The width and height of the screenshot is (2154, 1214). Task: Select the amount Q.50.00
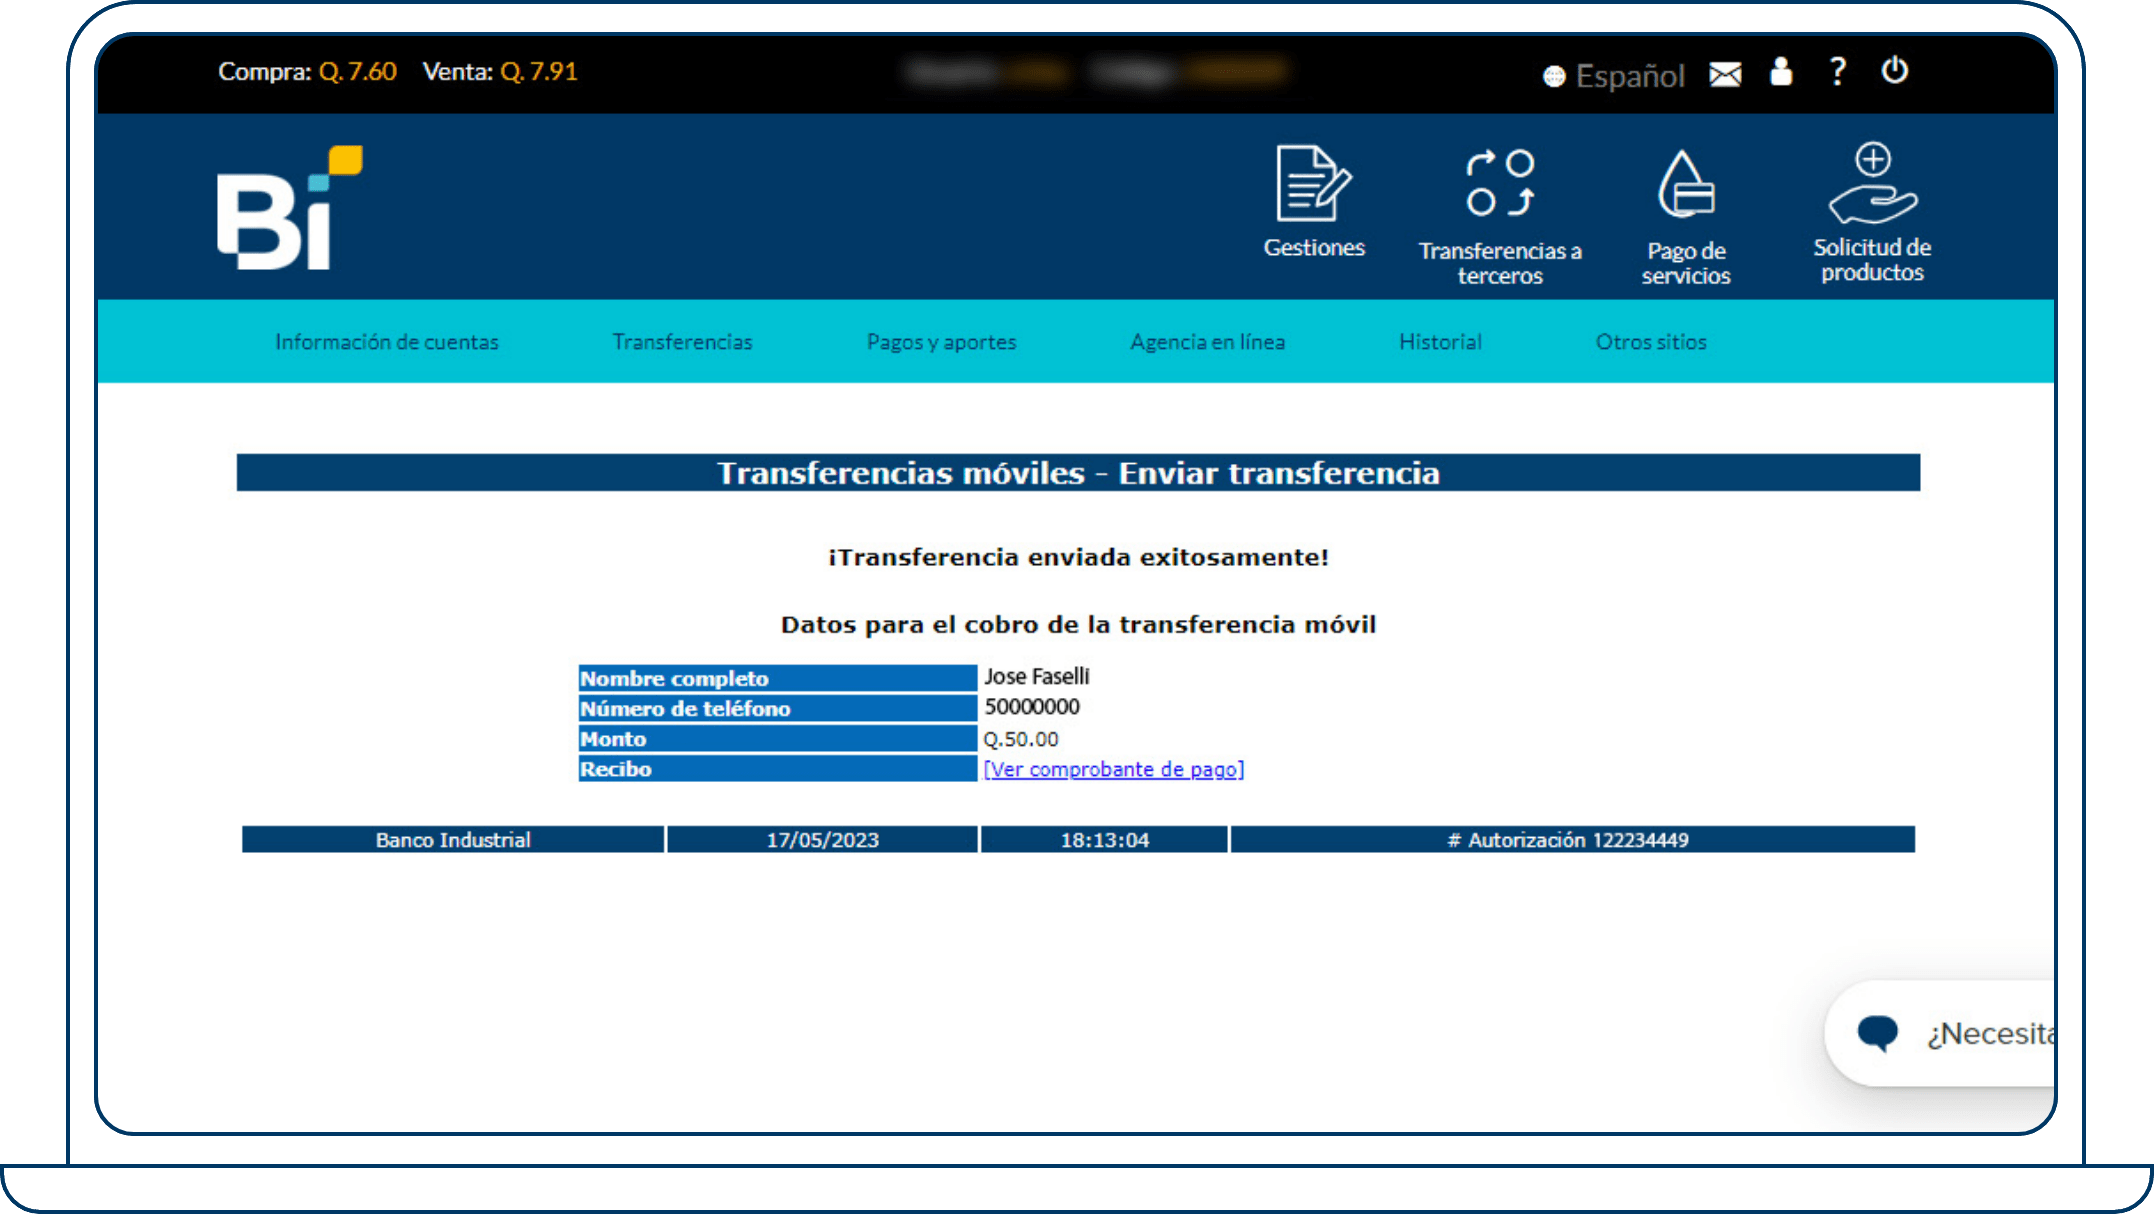1021,739
